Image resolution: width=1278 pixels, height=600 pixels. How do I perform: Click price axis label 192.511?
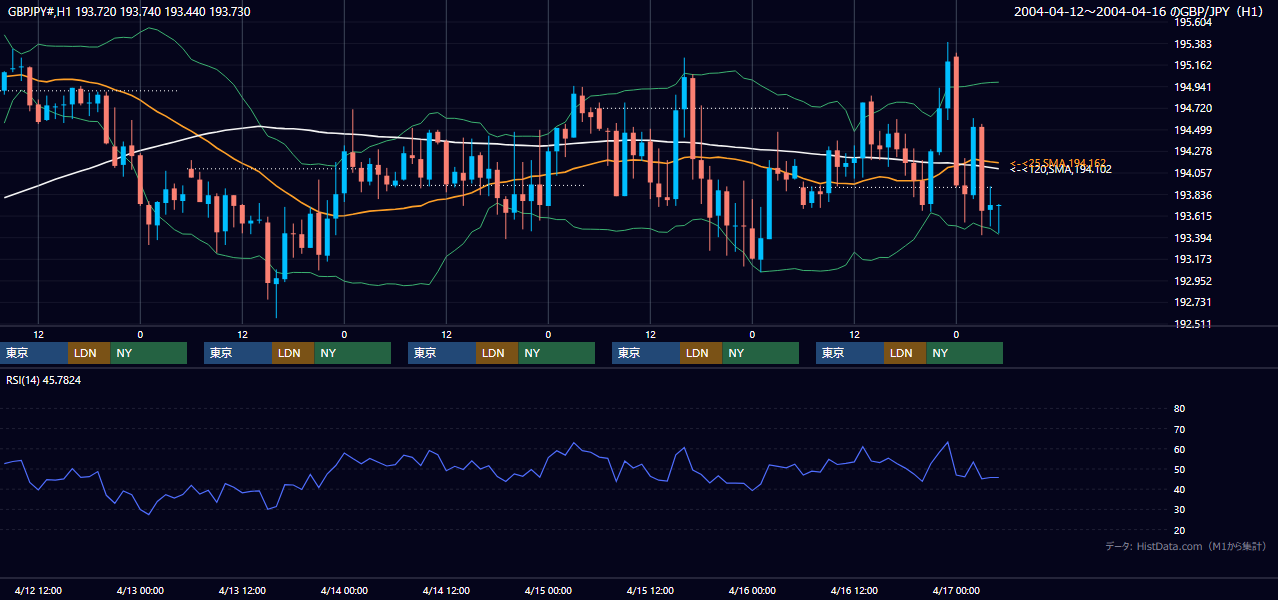click(1193, 324)
